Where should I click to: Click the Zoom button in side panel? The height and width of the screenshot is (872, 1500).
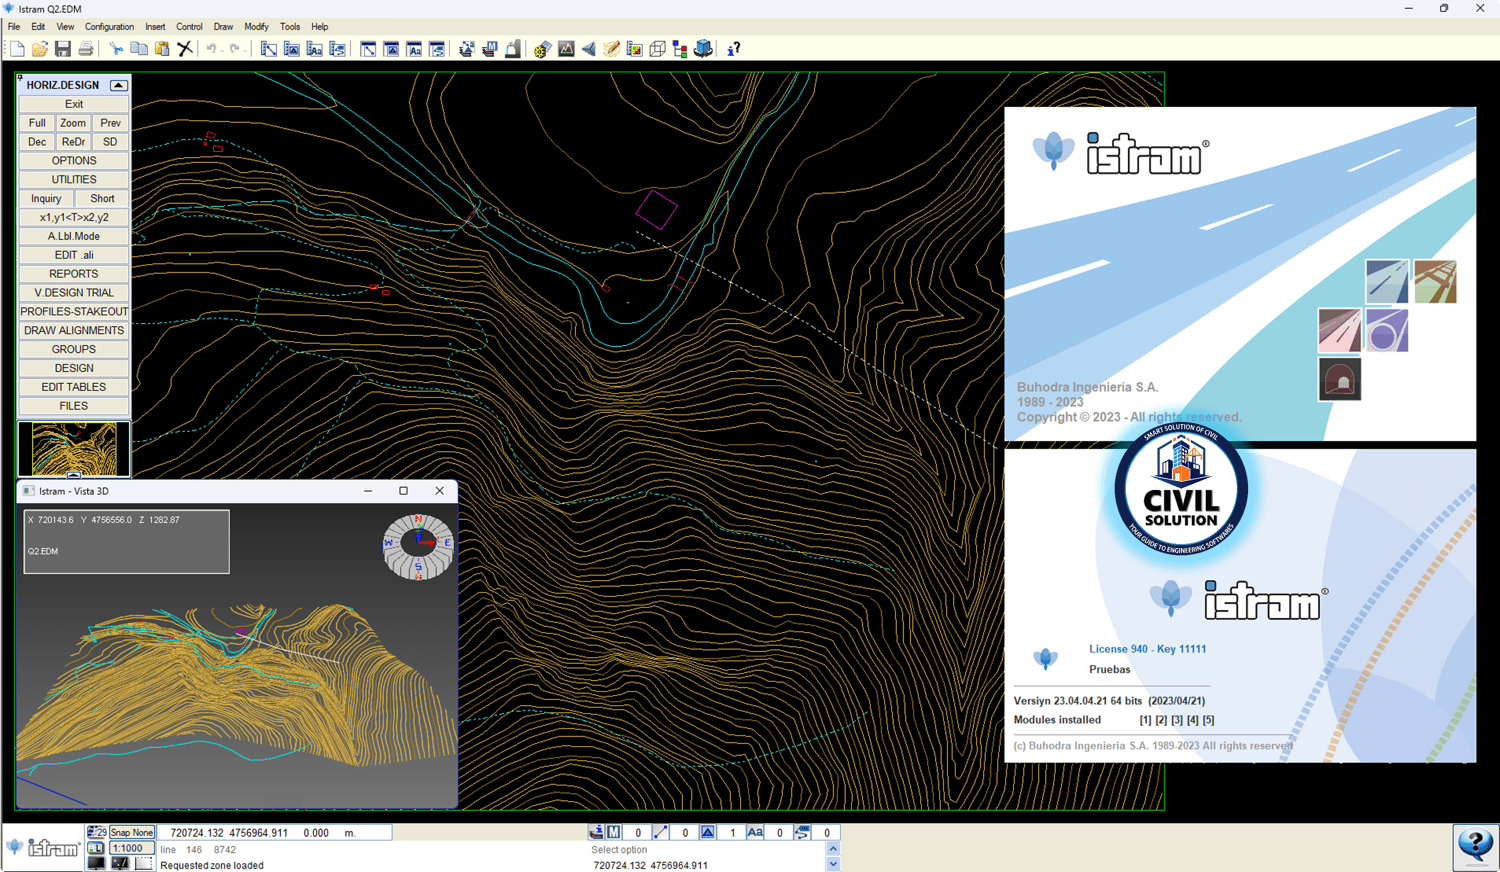click(x=73, y=123)
